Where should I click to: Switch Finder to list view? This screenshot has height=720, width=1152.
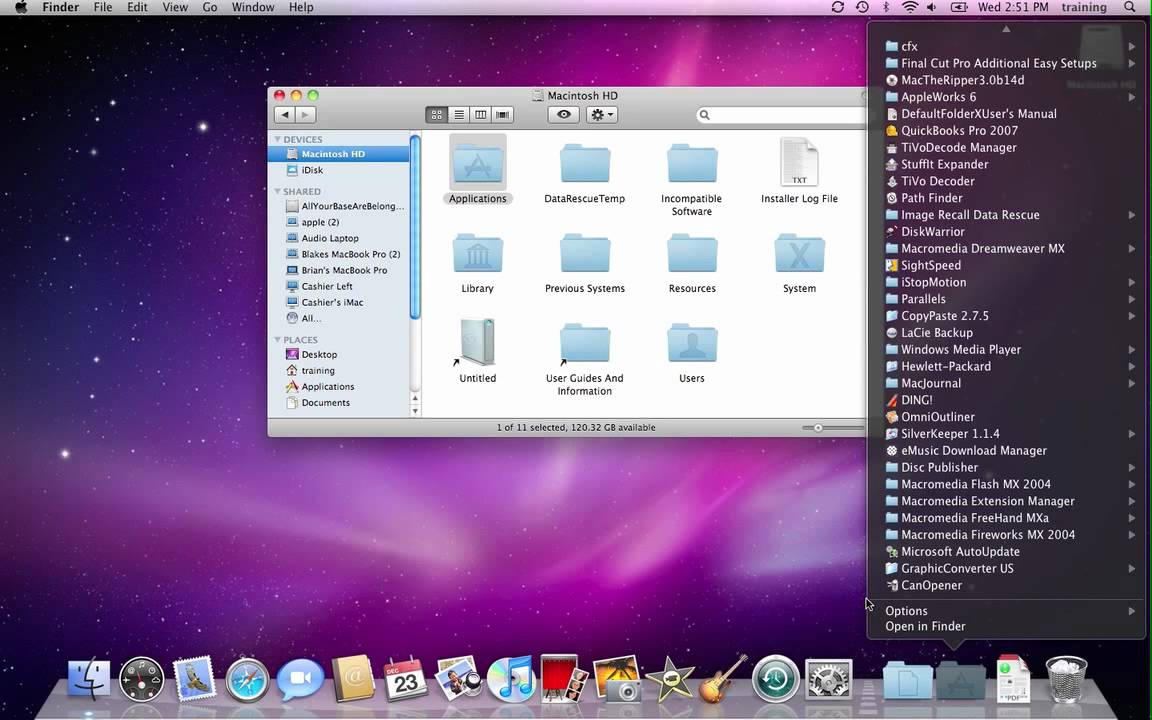pyautogui.click(x=458, y=115)
